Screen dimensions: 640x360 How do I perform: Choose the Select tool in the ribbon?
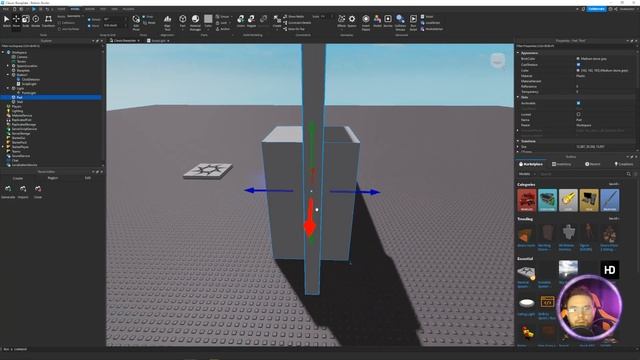(7, 21)
